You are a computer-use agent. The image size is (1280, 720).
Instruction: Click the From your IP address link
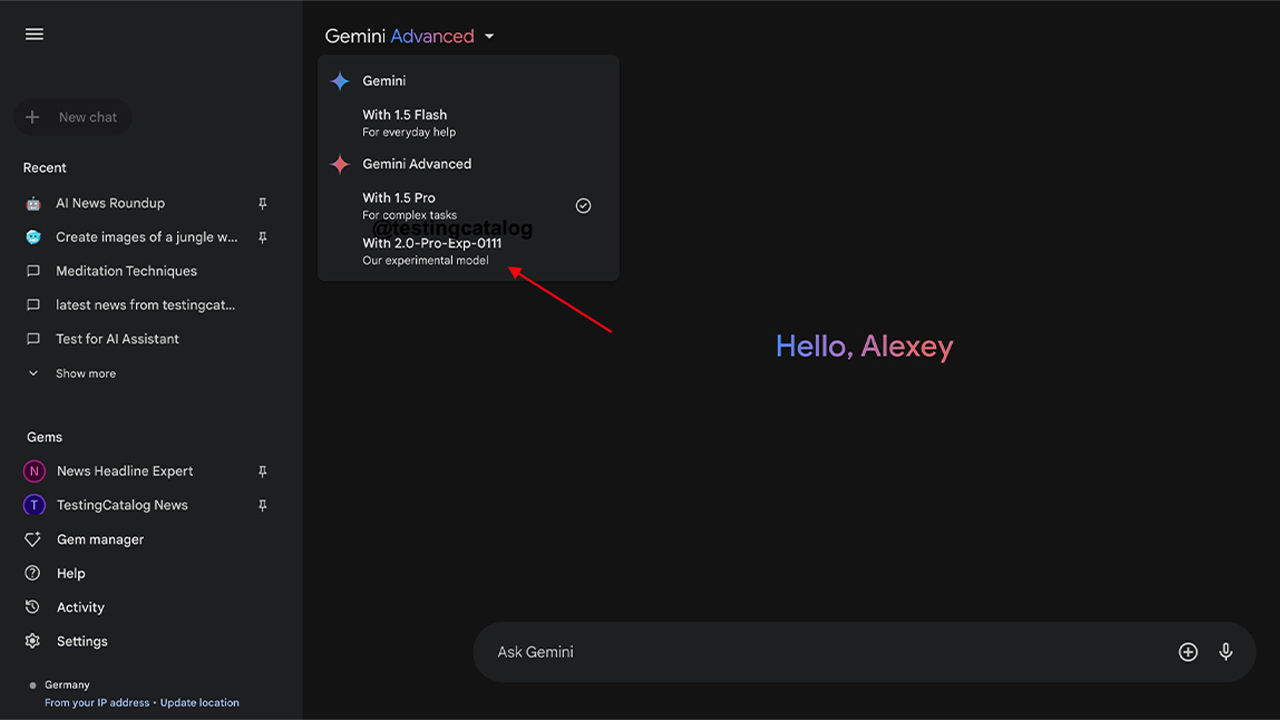tap(97, 703)
